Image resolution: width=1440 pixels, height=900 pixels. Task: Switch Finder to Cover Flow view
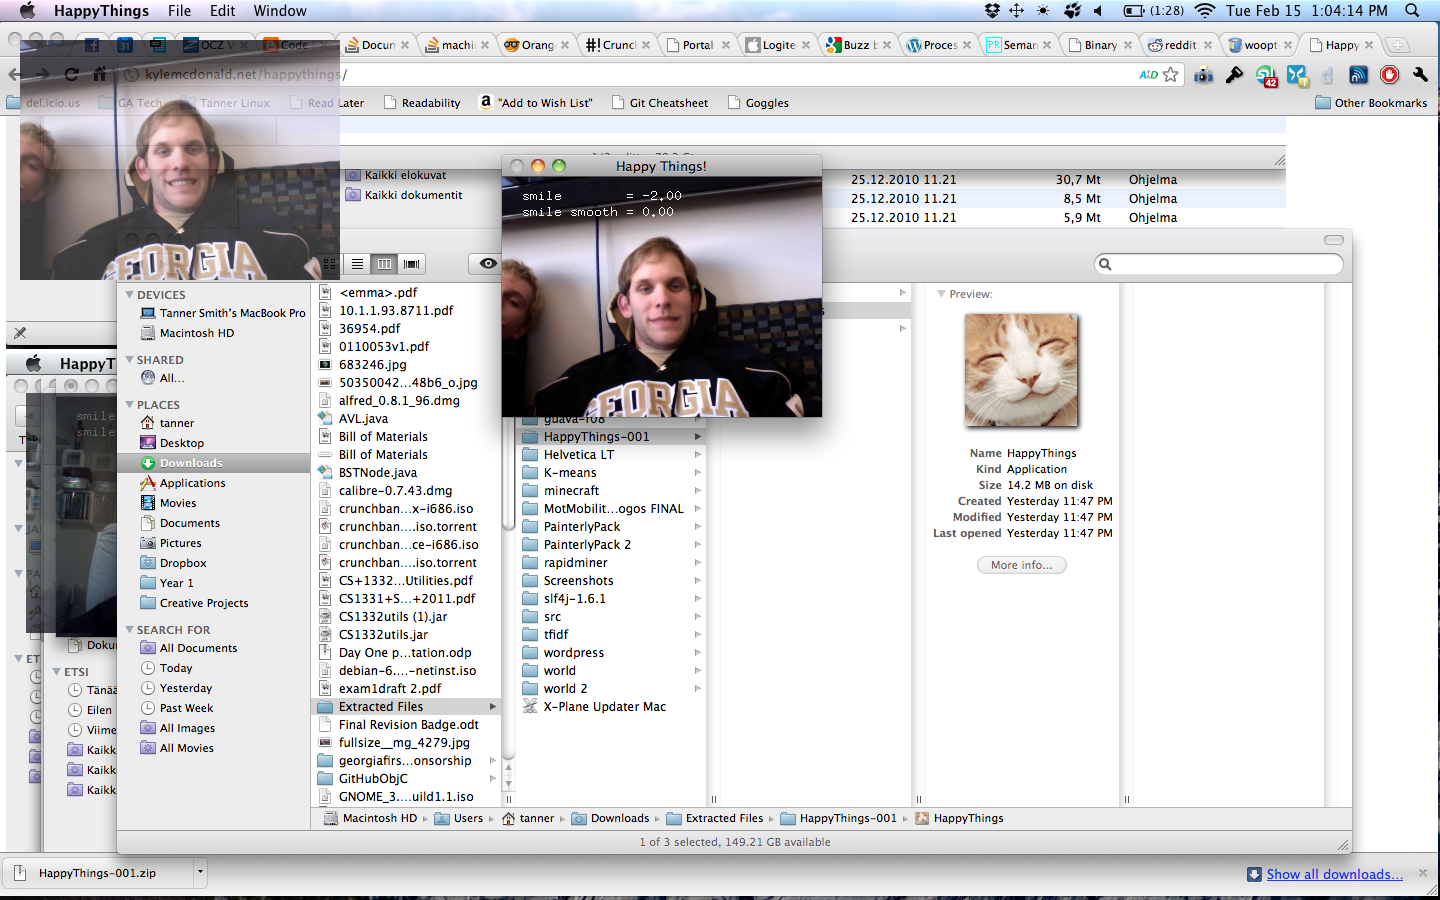(x=411, y=264)
